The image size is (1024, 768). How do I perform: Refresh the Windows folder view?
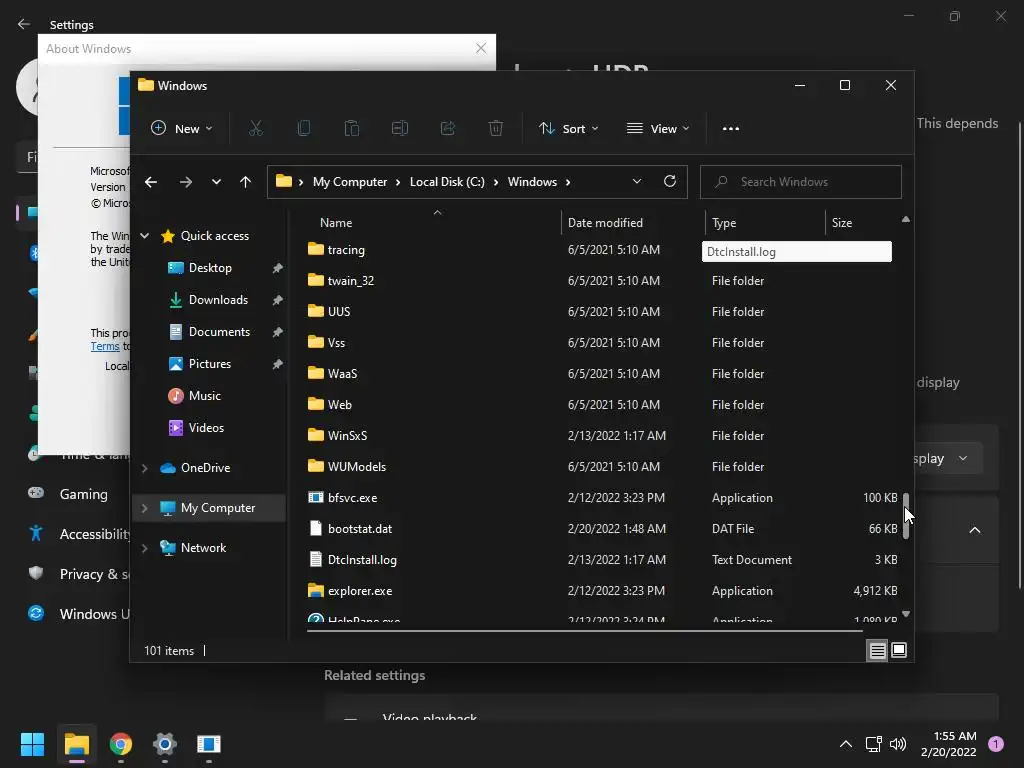[669, 182]
